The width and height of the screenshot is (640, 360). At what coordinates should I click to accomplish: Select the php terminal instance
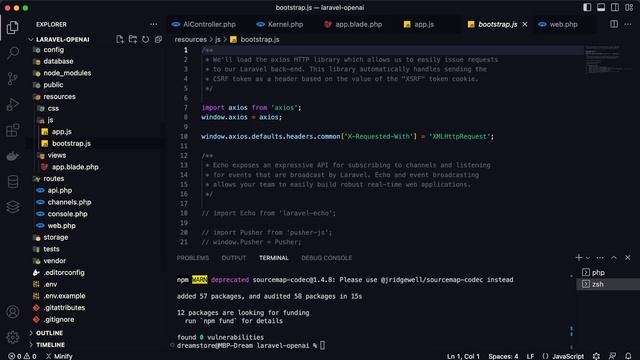(x=608, y=272)
